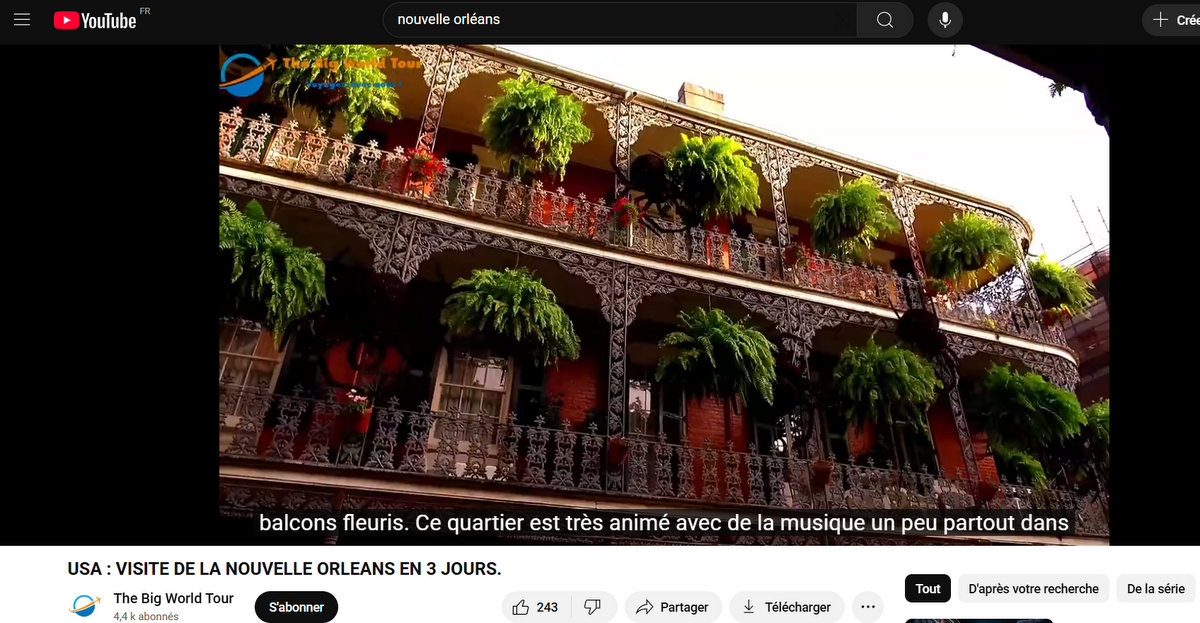Click the video title about Nouvelle Orleans
Screen dimensions: 1200x623
284,569
